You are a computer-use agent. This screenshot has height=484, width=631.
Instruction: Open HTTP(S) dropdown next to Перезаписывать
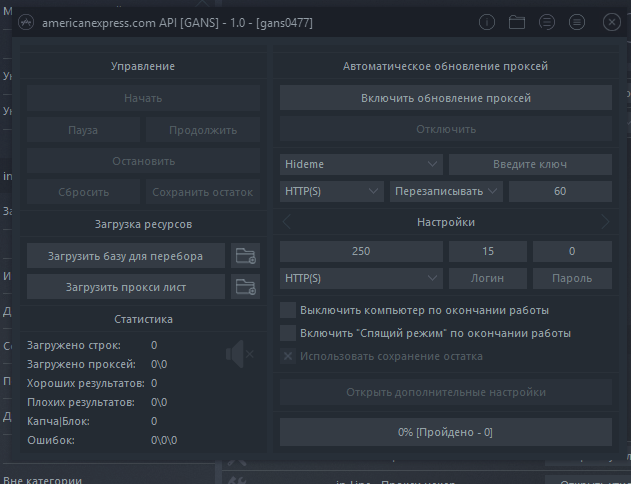click(x=332, y=191)
